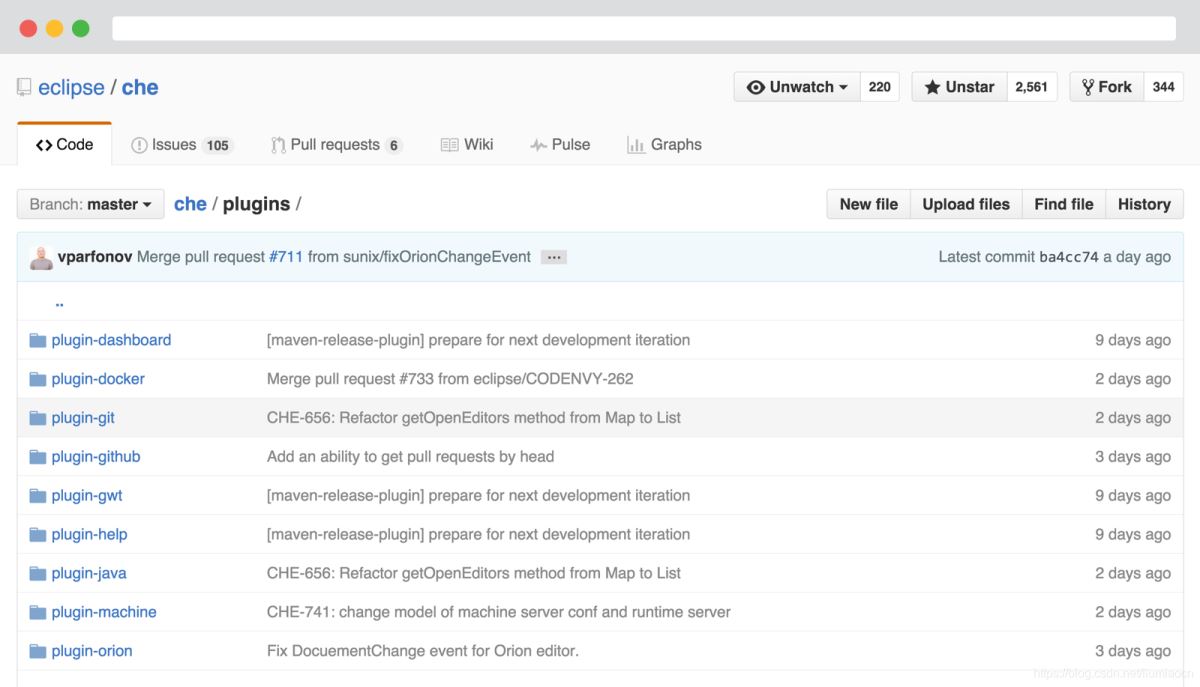Fork the che repository
Screen dimensions: 1200x687
[1106, 87]
